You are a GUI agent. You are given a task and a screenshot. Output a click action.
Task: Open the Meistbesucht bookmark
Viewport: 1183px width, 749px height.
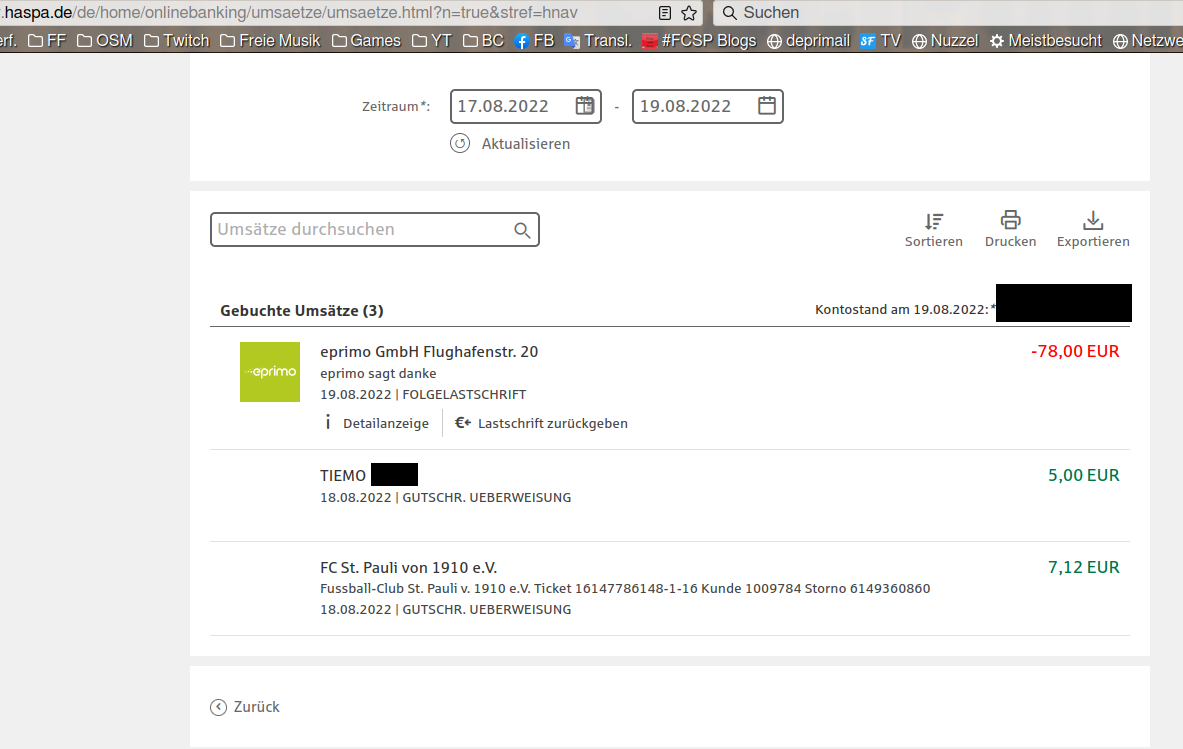(x=1046, y=41)
